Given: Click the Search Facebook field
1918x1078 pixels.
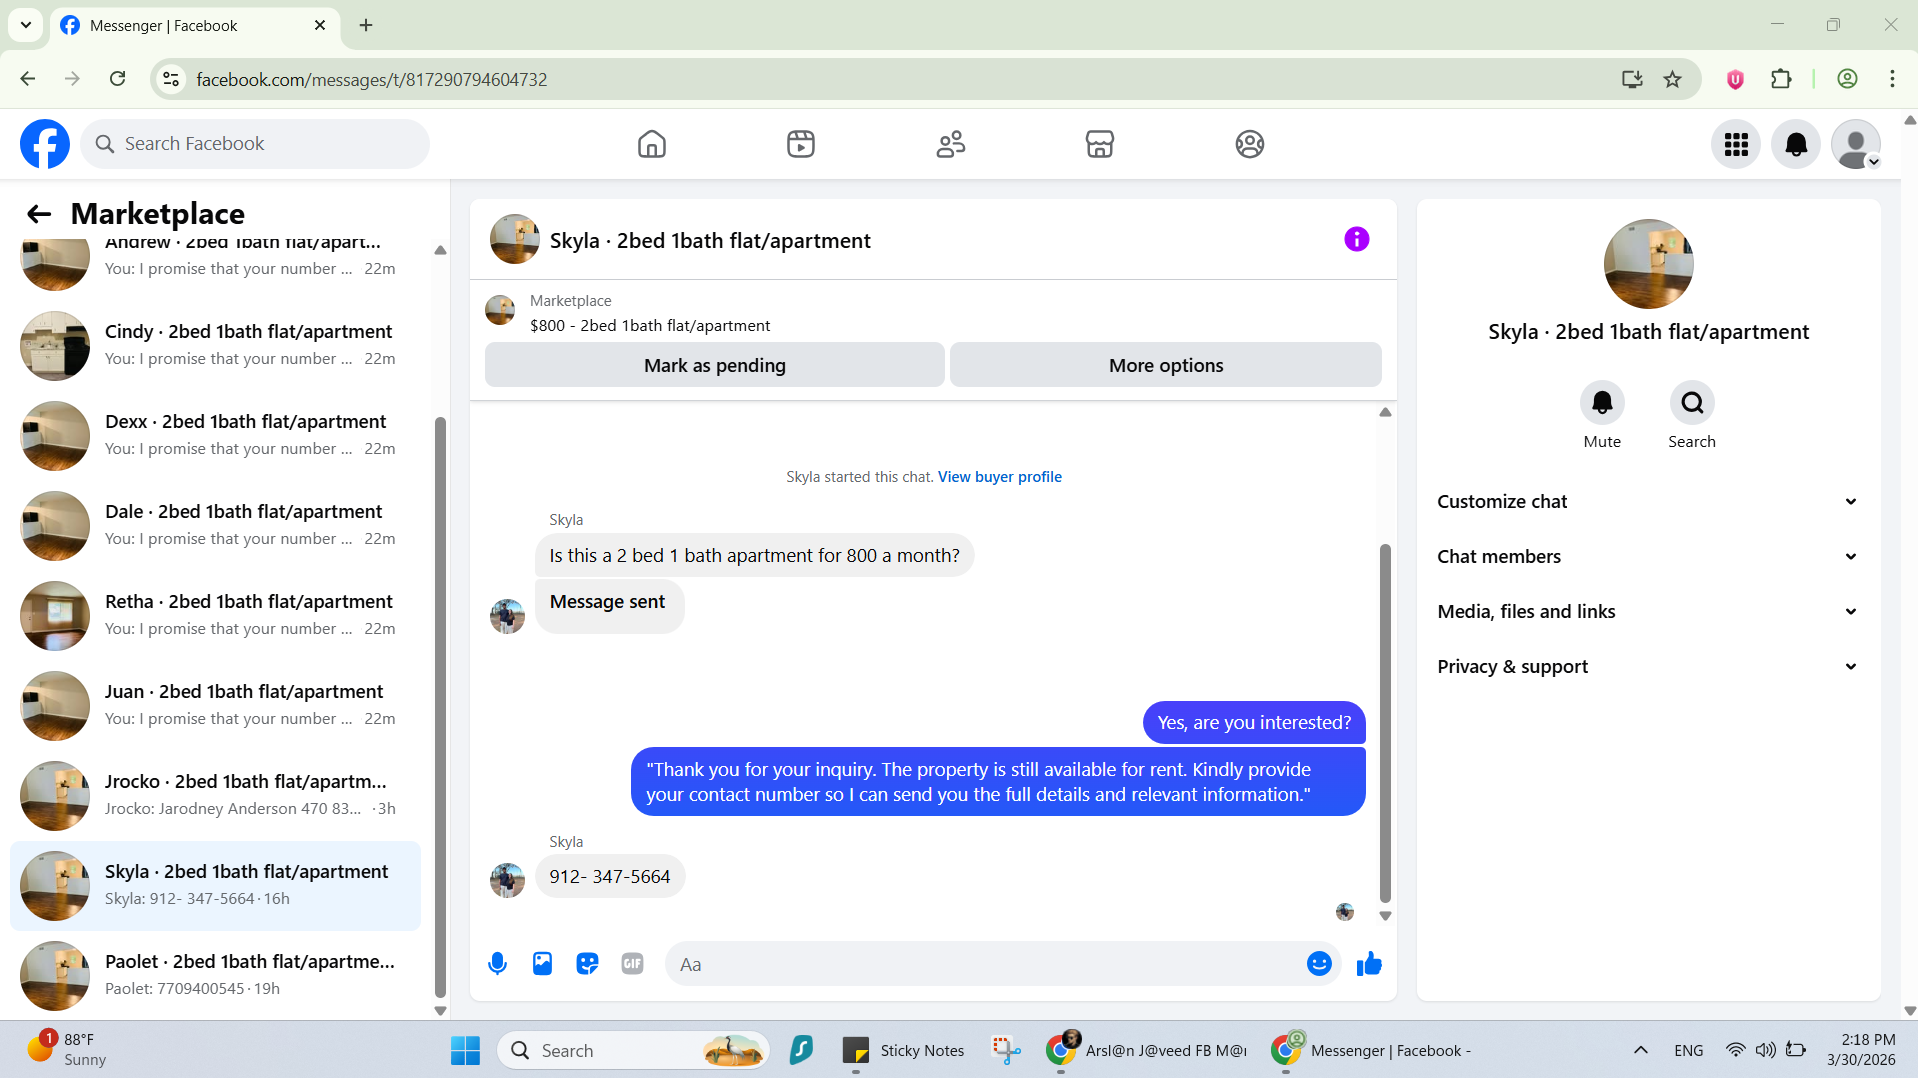Looking at the screenshot, I should (255, 144).
